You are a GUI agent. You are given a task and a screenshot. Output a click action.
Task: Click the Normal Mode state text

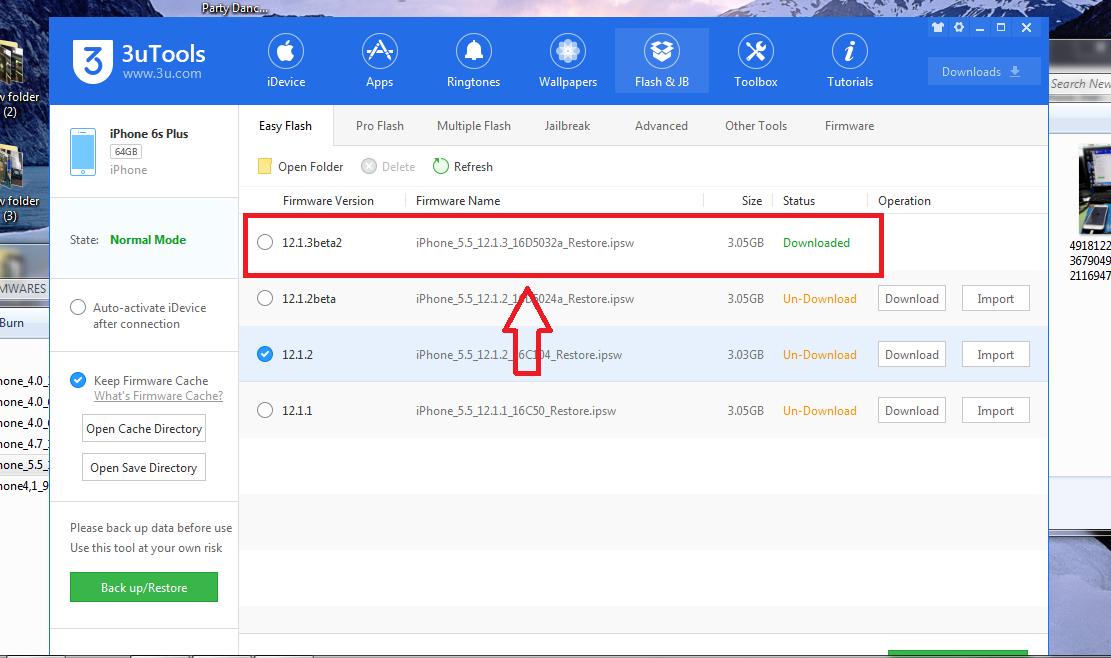point(148,239)
